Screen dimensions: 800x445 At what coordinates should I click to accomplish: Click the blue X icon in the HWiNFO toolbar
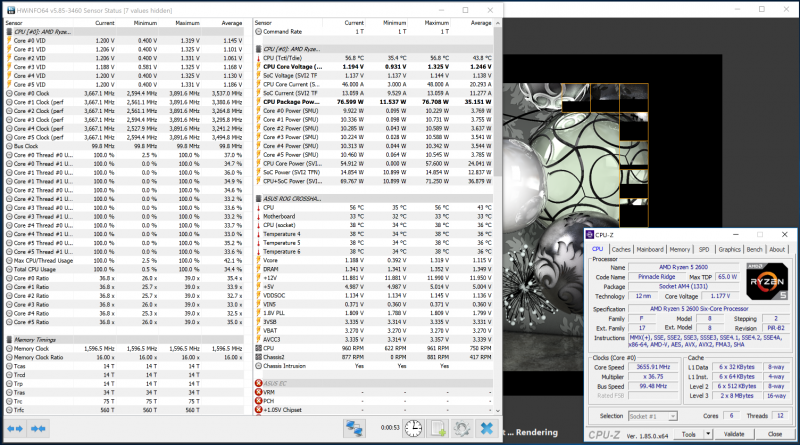click(487, 428)
